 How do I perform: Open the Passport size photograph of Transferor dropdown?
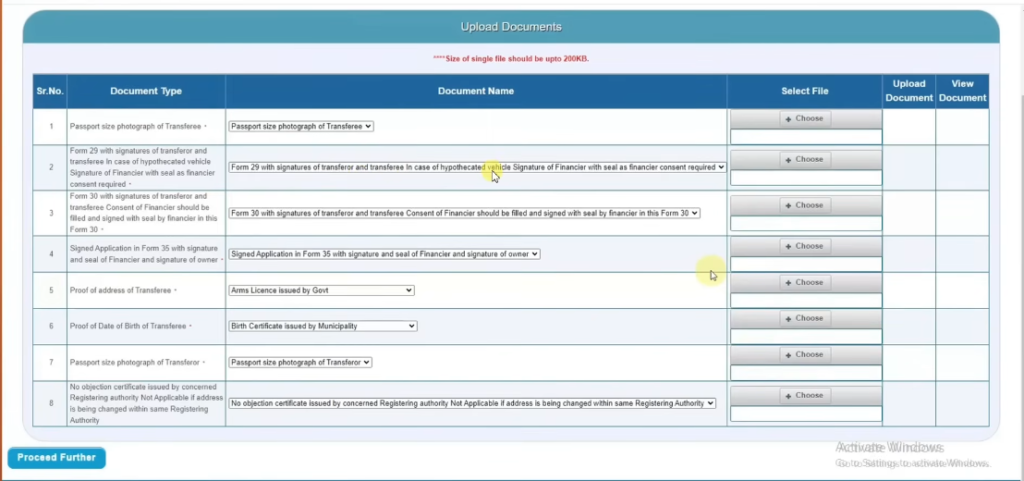[x=300, y=362]
